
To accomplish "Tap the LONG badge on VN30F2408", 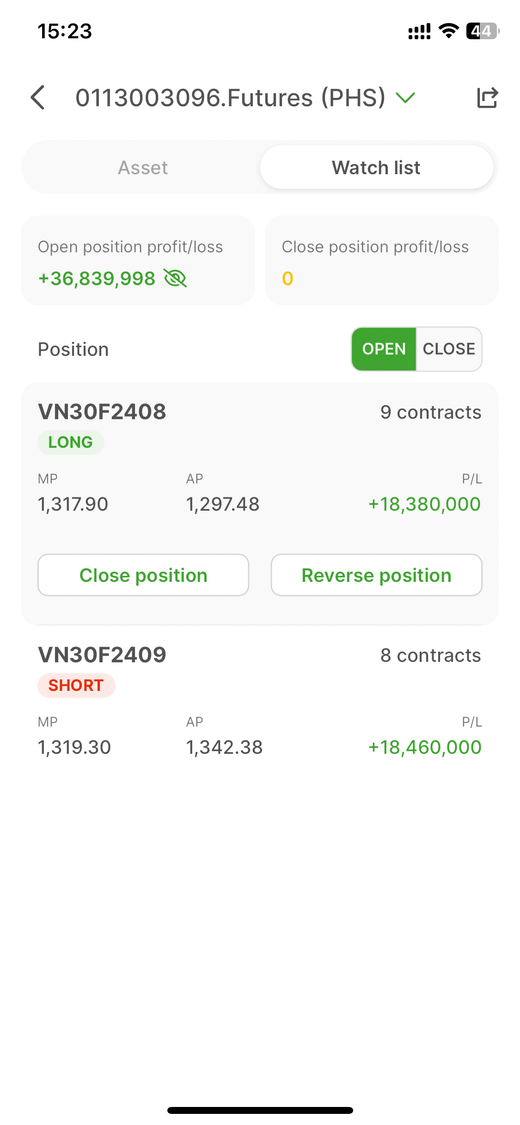I will tap(70, 443).
